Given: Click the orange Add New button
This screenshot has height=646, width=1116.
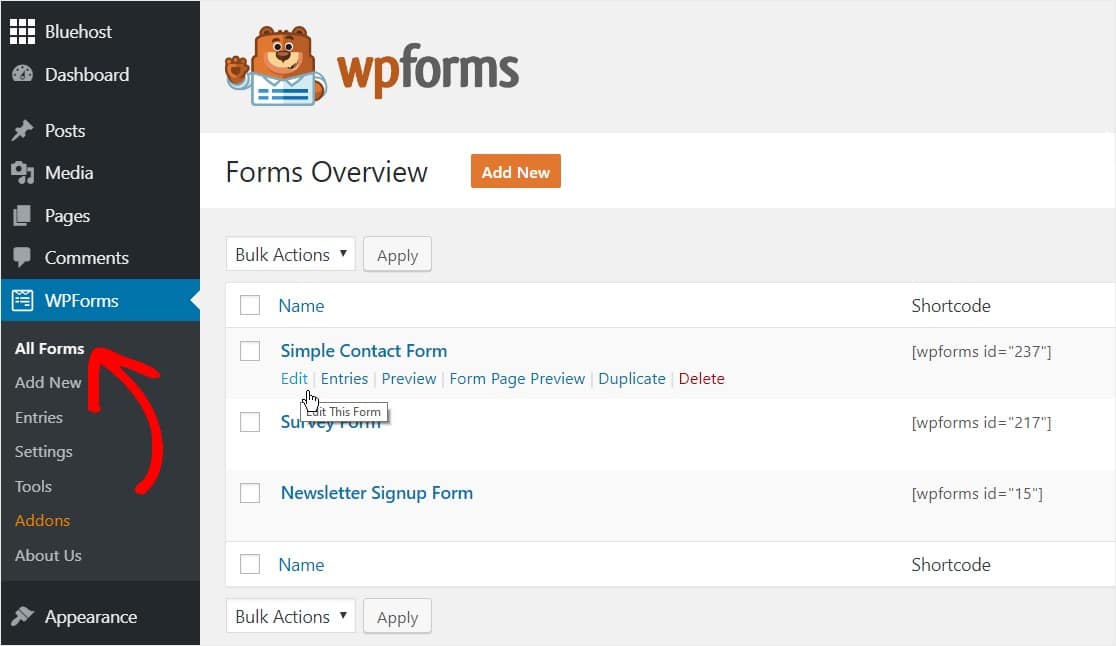Looking at the screenshot, I should coord(515,171).
